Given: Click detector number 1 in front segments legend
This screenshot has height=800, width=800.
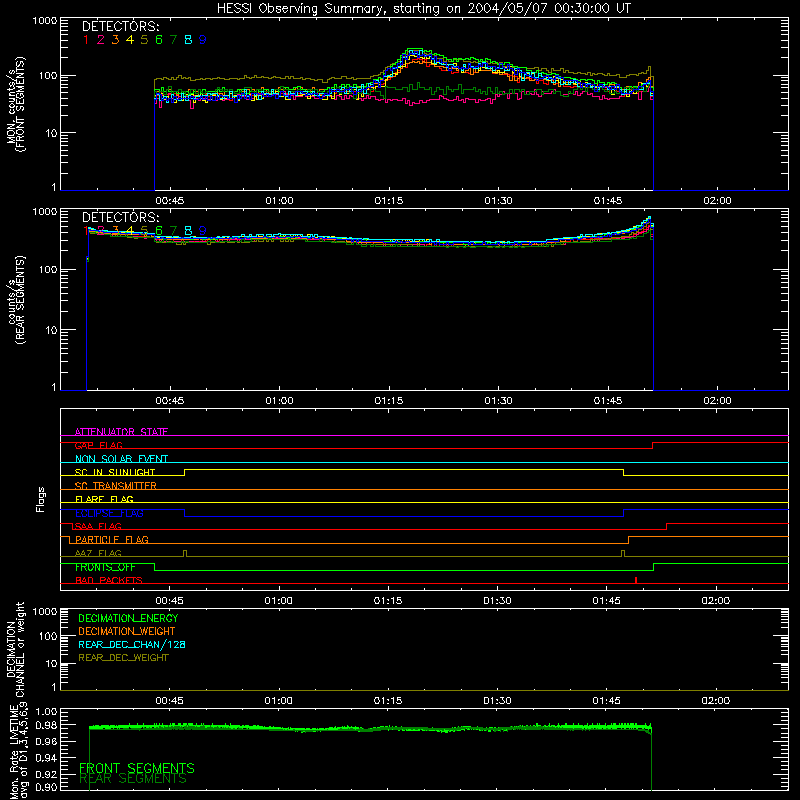Looking at the screenshot, I should 86,40.
